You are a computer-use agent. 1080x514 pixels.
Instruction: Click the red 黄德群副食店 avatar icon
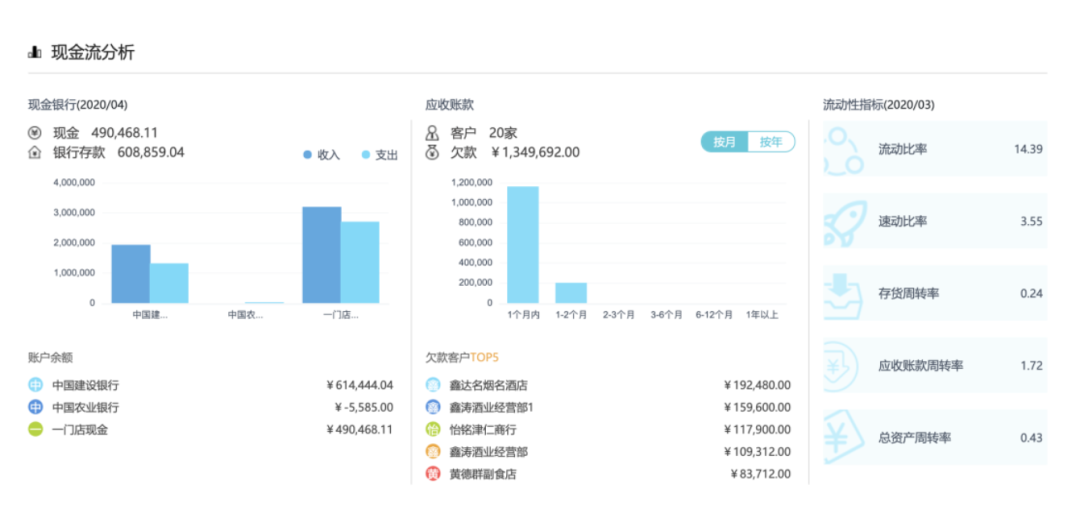(x=433, y=474)
